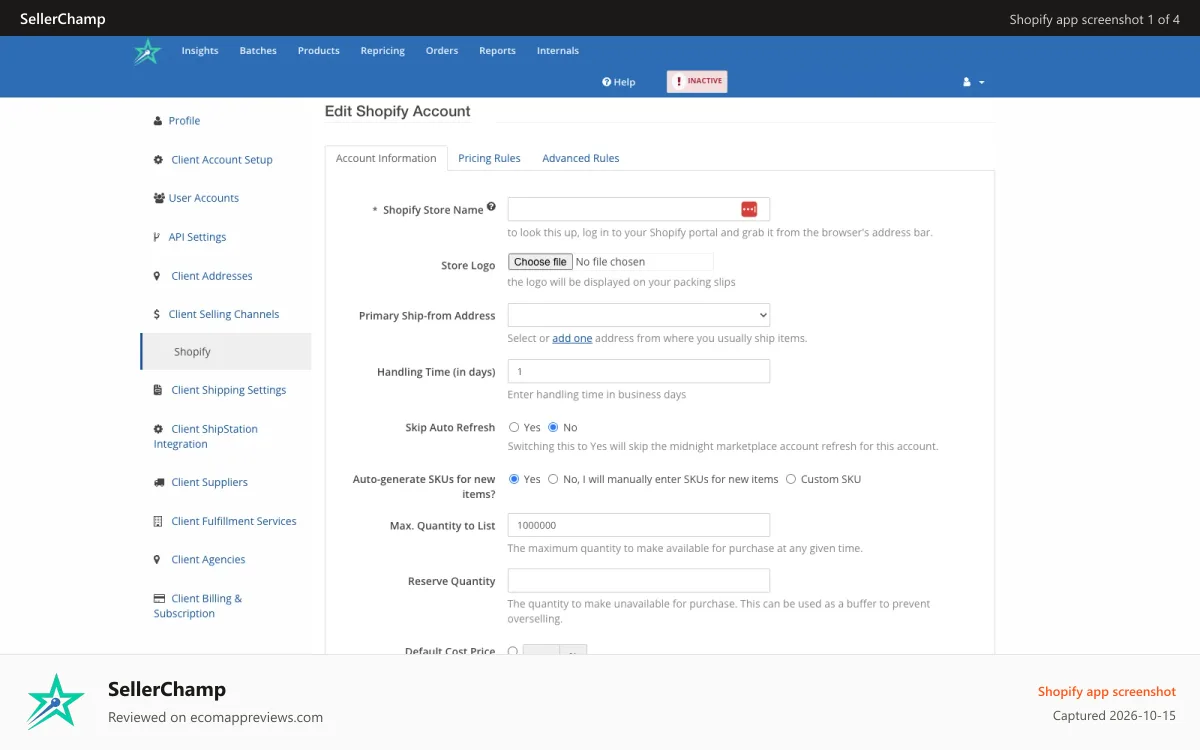The width and height of the screenshot is (1200, 750).
Task: Click the Client Billing & Subscription card icon
Action: click(x=159, y=599)
